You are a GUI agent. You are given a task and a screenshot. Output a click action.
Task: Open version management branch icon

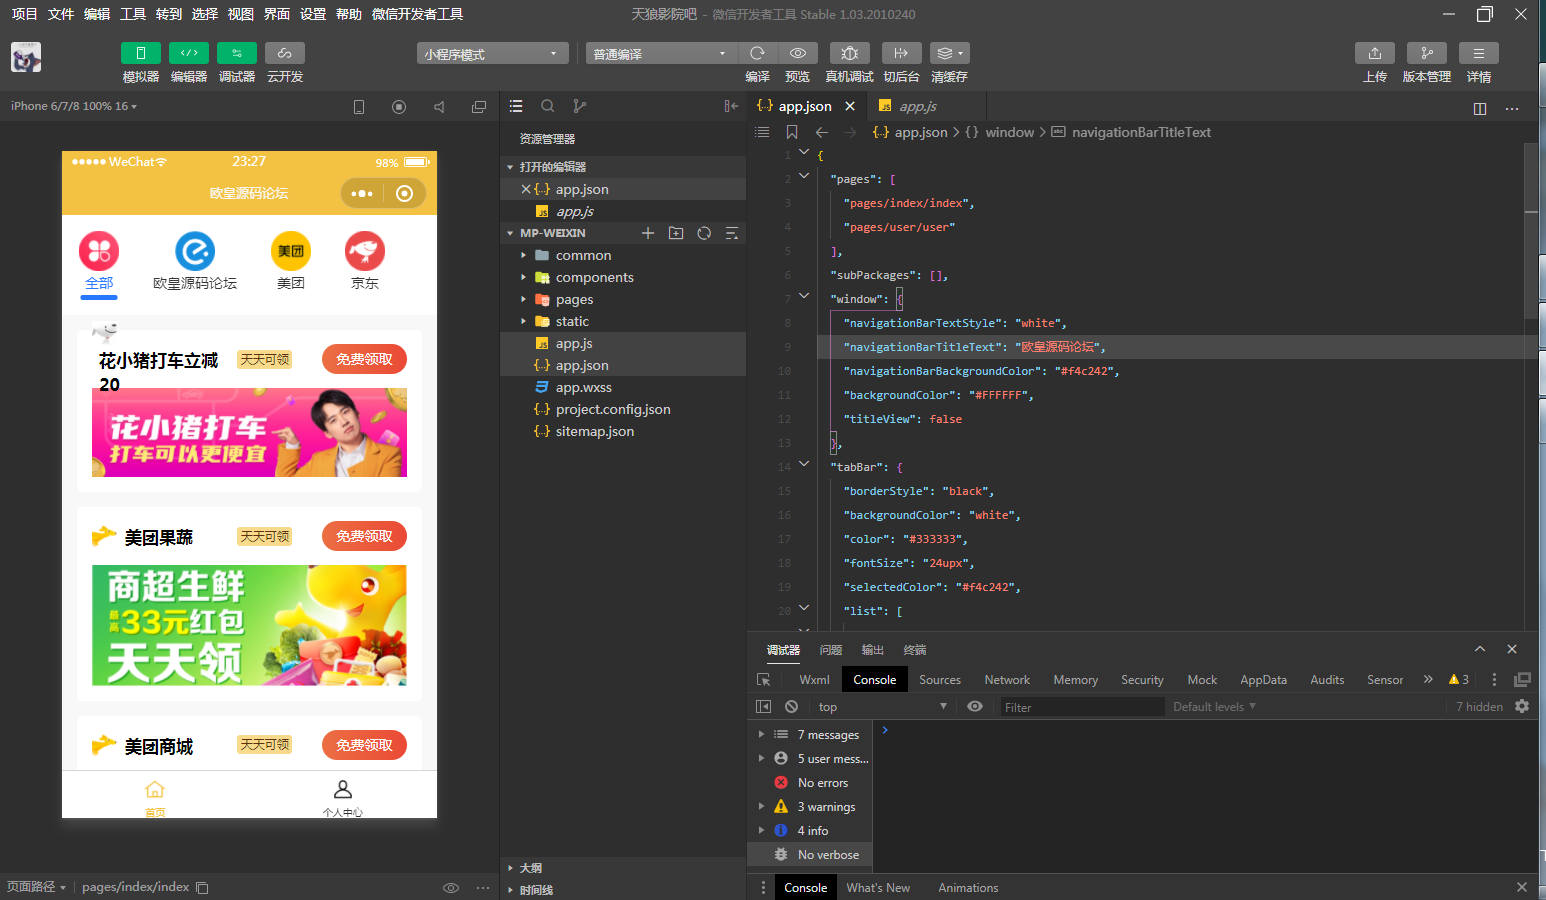(1426, 53)
